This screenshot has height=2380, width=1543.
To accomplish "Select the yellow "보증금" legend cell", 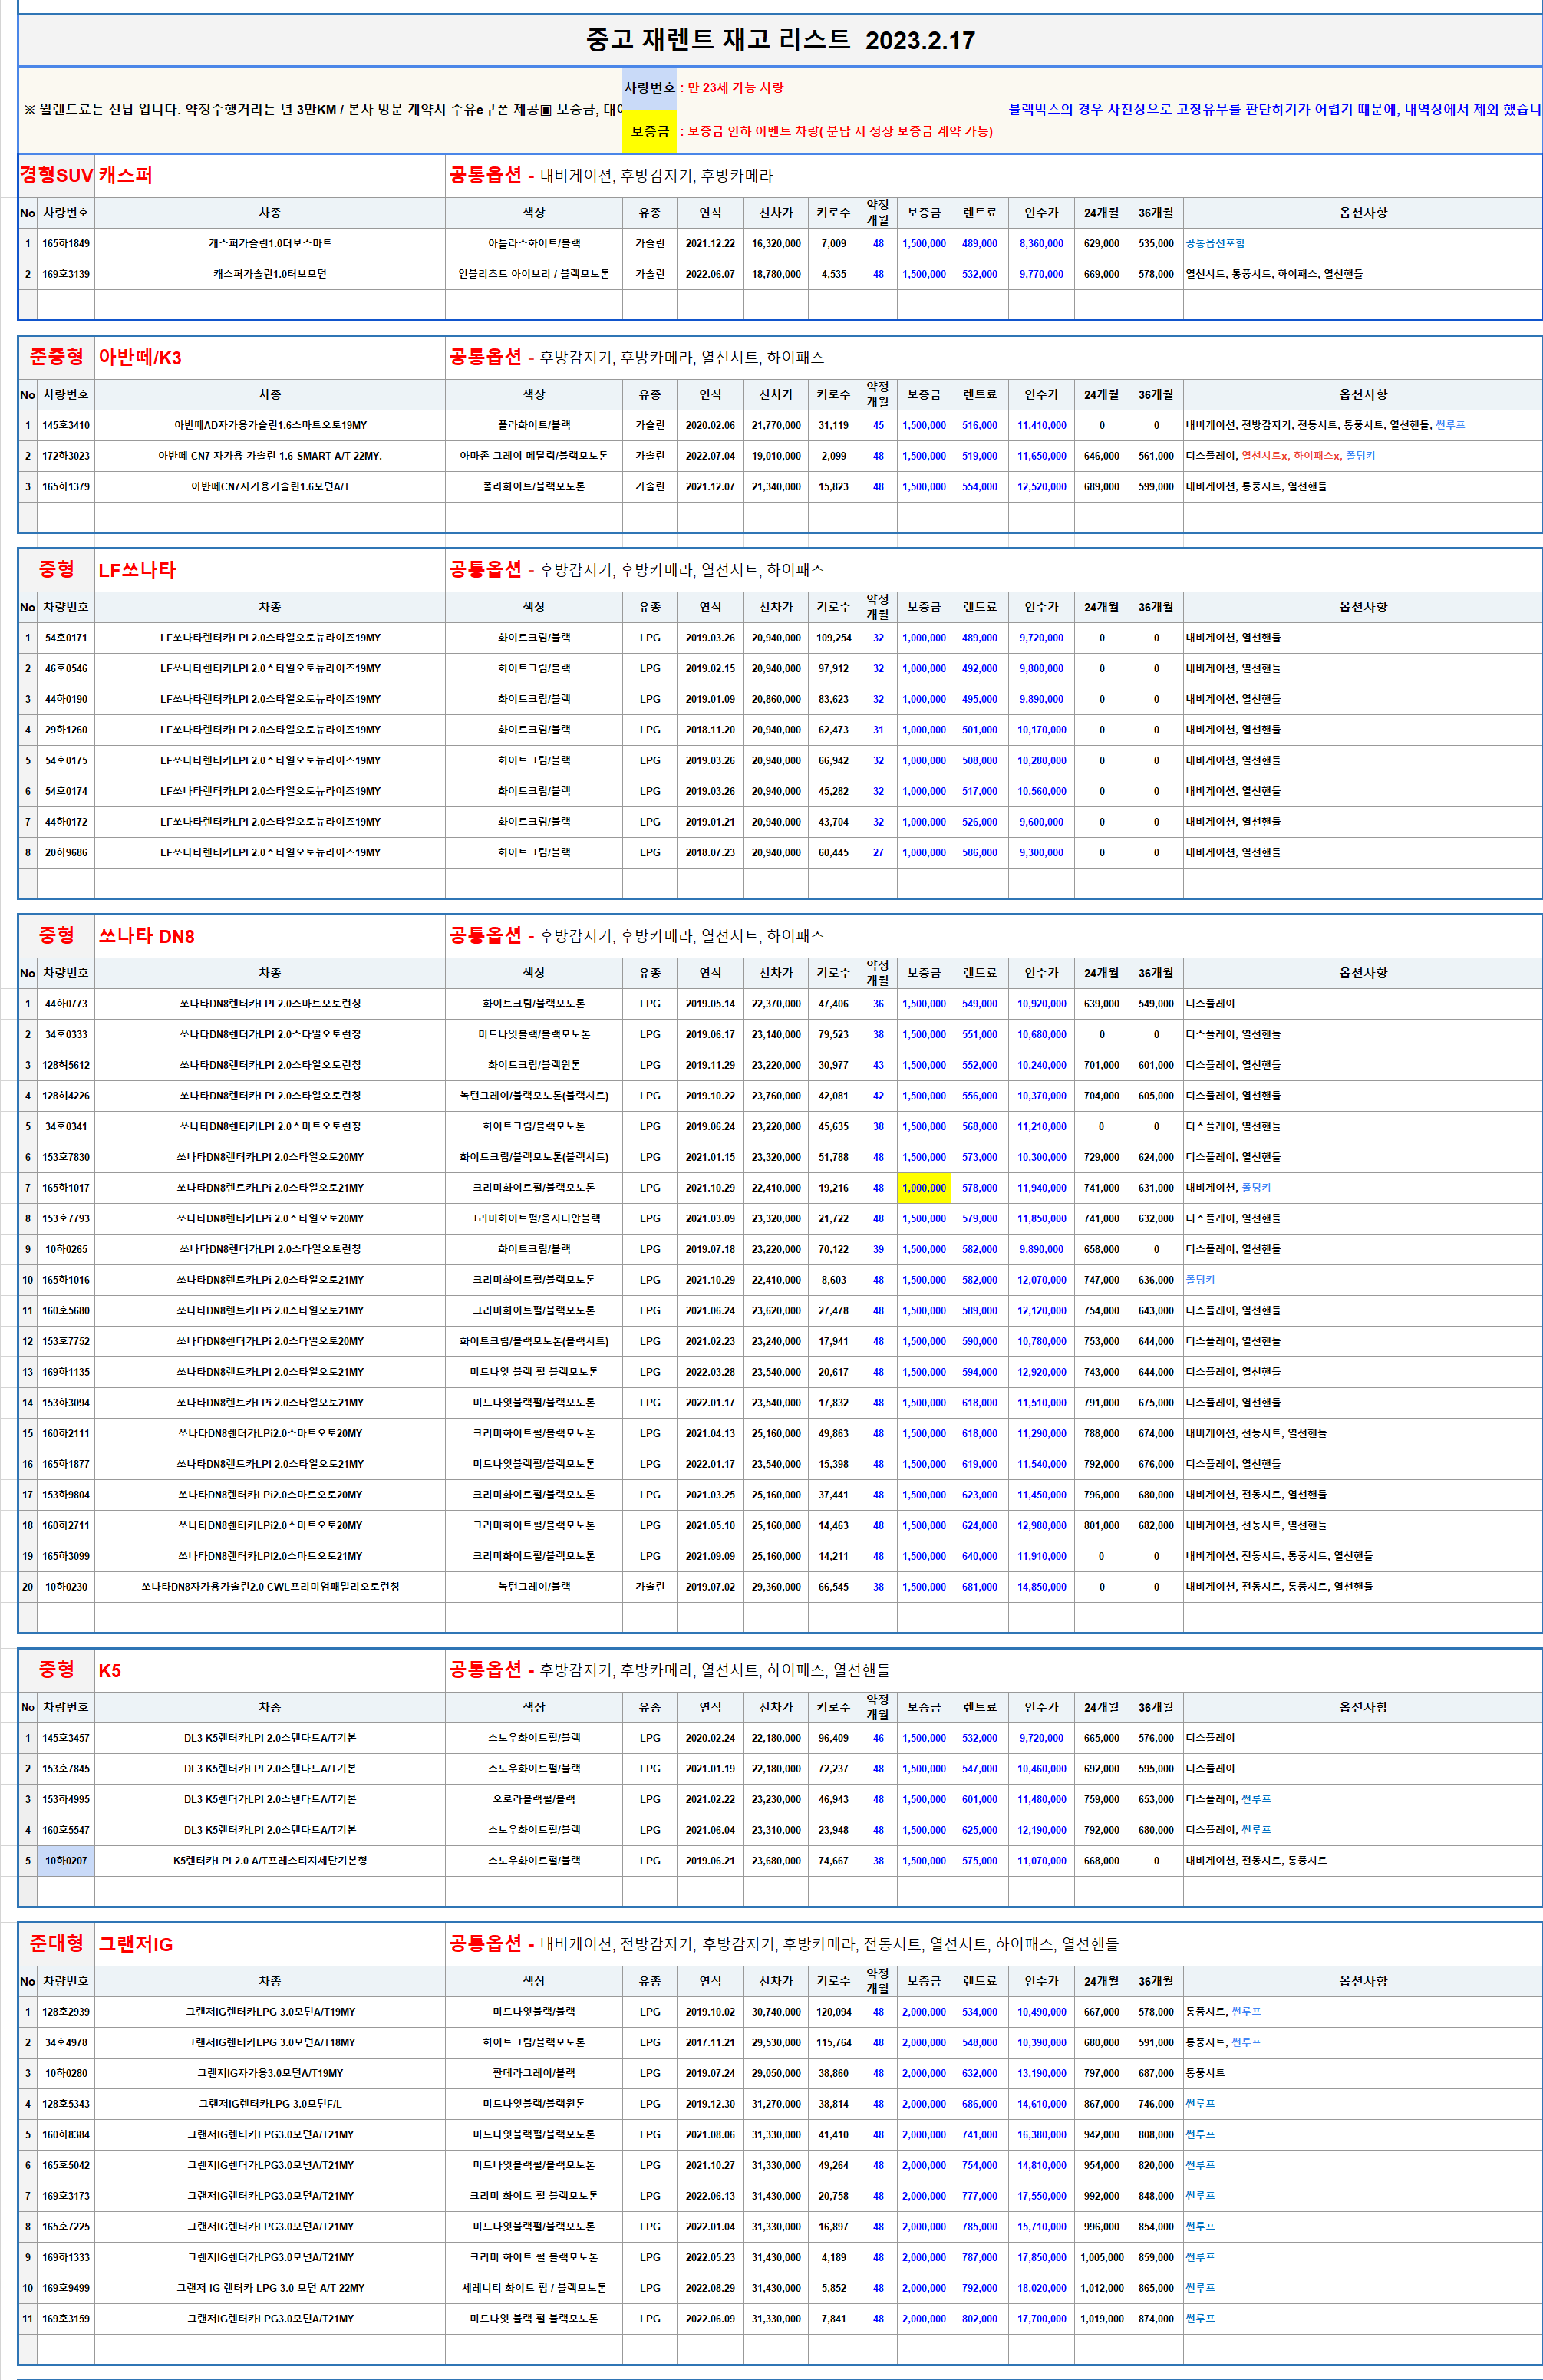I will (x=650, y=131).
